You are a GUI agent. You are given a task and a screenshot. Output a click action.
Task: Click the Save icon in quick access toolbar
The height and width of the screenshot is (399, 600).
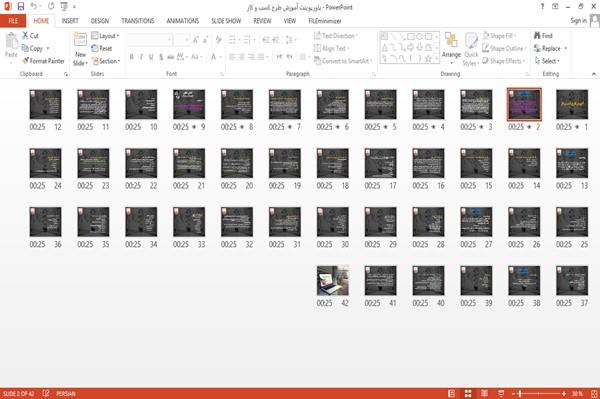[x=21, y=7]
